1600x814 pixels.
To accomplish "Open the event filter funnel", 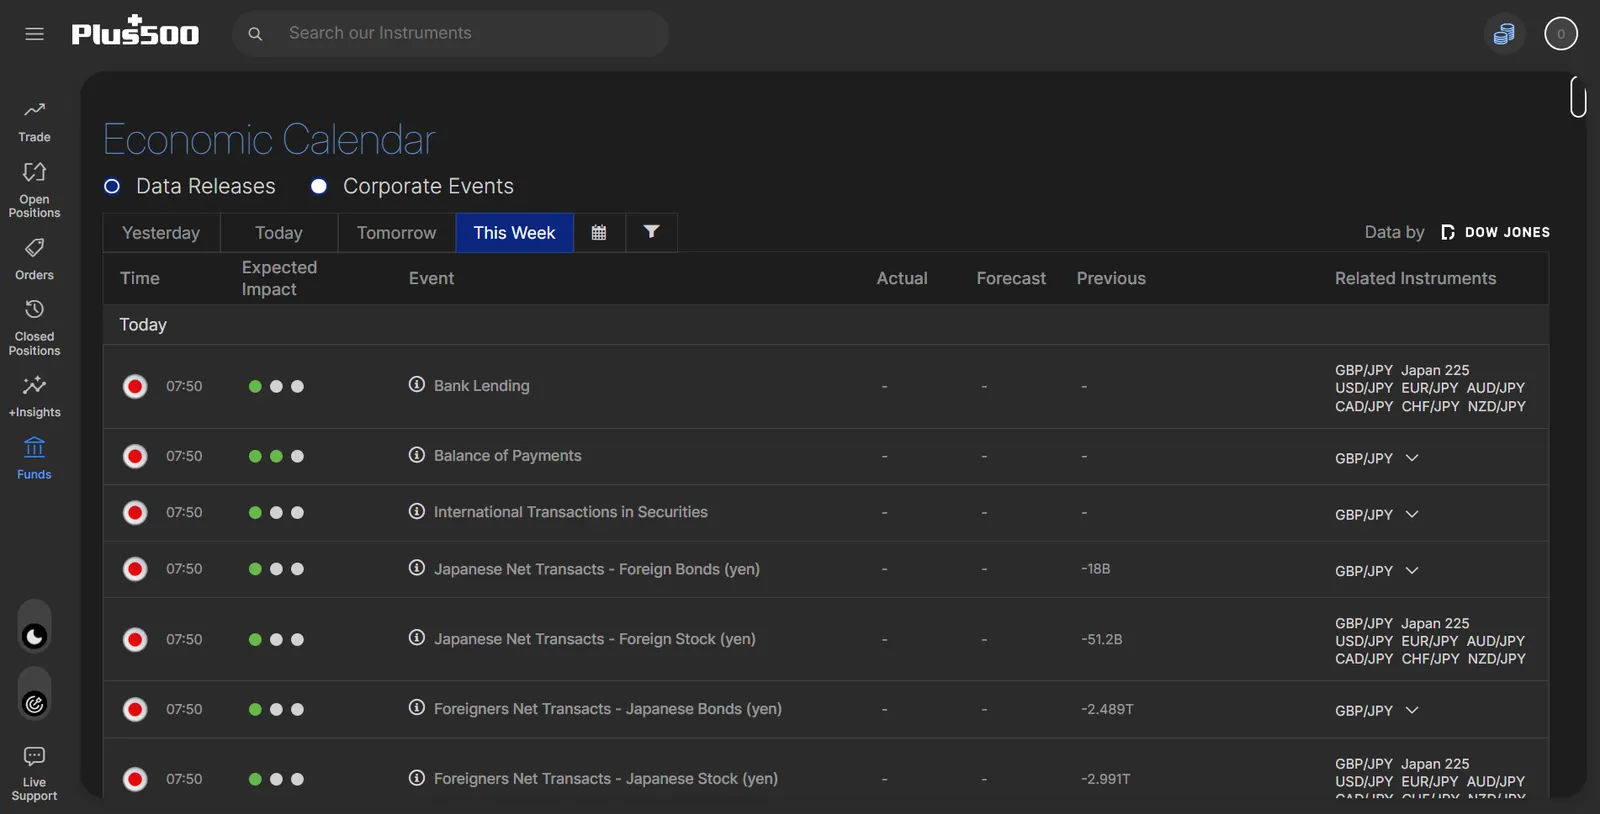I will click(651, 233).
